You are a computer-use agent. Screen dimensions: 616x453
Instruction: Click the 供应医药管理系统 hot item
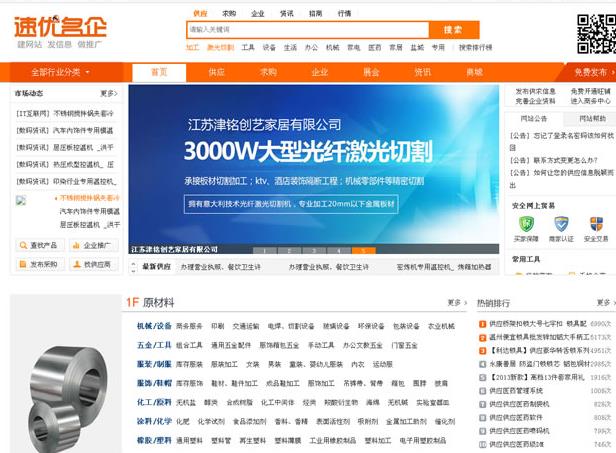pos(516,391)
